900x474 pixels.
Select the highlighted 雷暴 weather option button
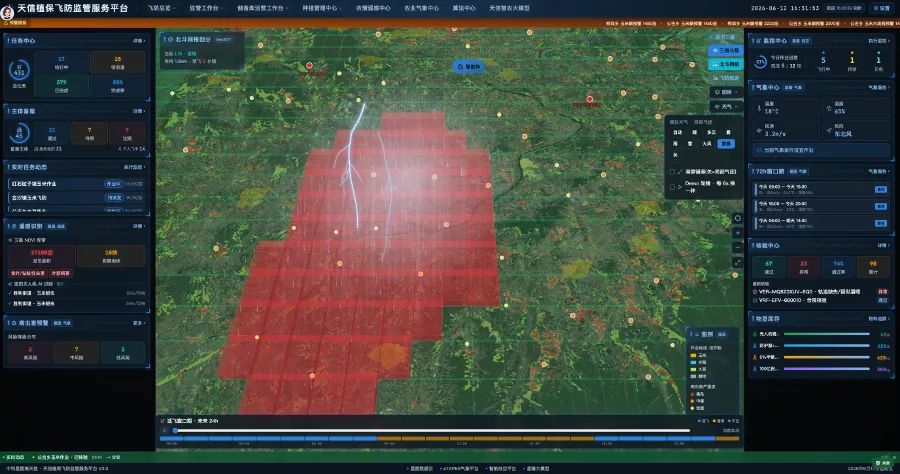click(726, 143)
